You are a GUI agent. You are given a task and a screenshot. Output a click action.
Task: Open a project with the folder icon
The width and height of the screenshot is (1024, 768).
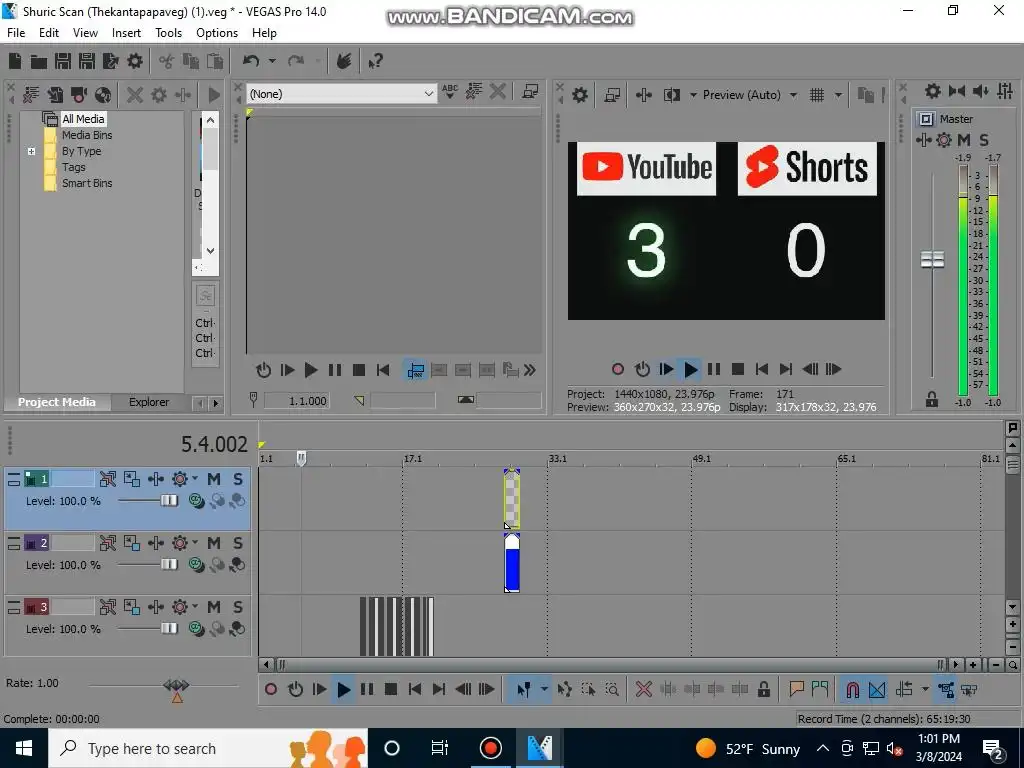[39, 61]
